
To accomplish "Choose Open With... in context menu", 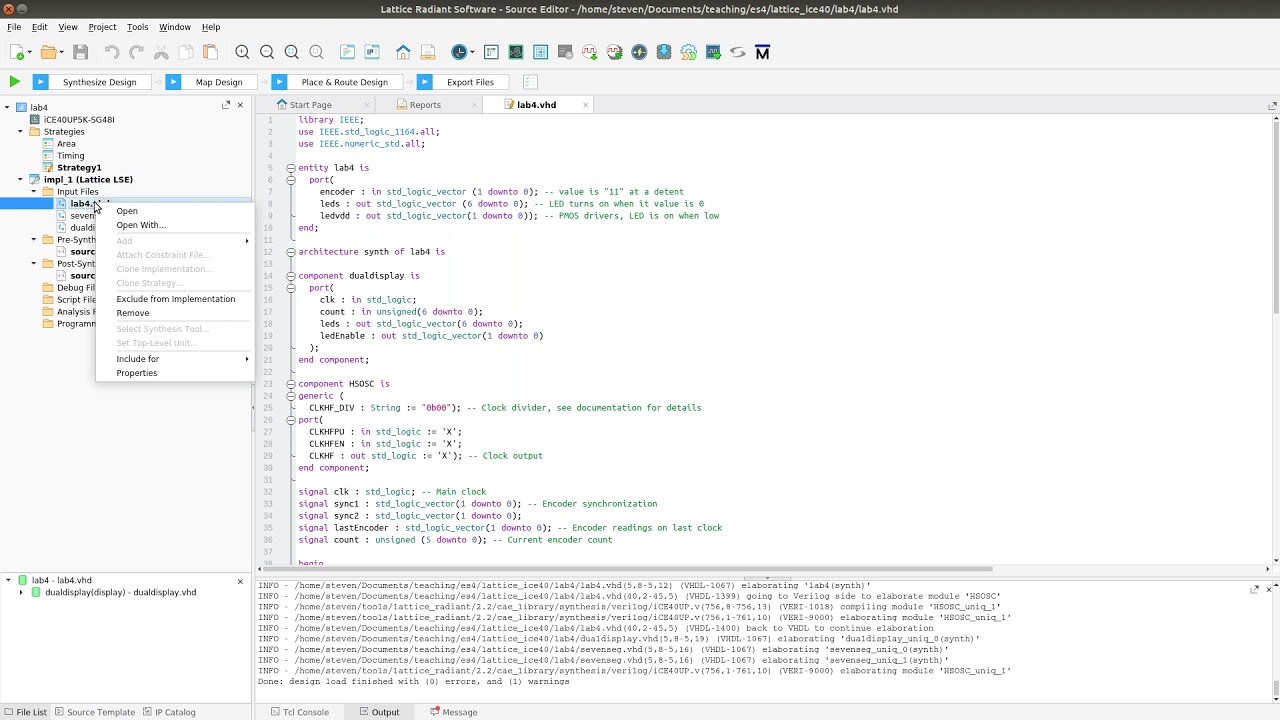I will tap(141, 225).
